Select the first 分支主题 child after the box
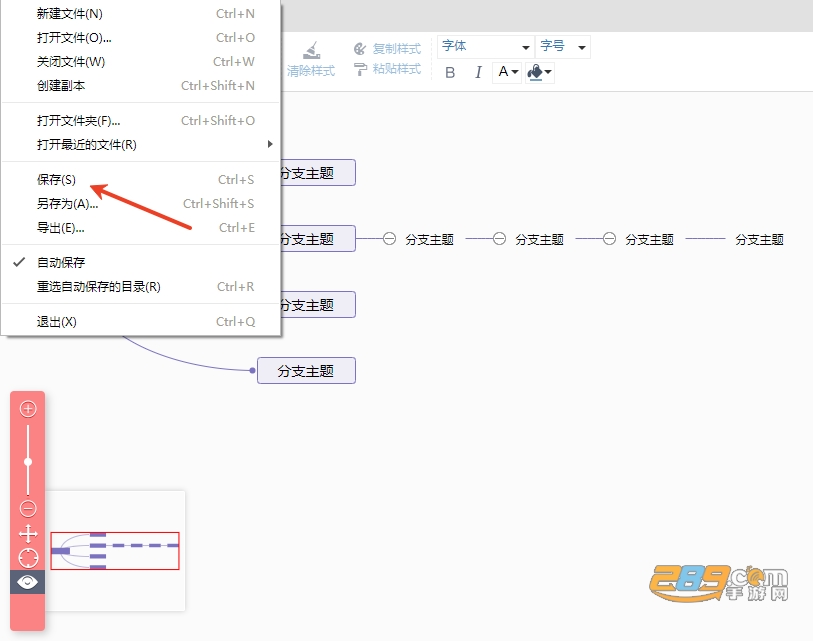 [429, 240]
